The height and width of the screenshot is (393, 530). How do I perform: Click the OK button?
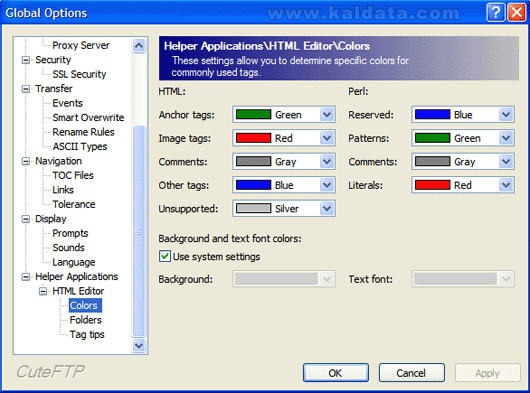tap(336, 373)
